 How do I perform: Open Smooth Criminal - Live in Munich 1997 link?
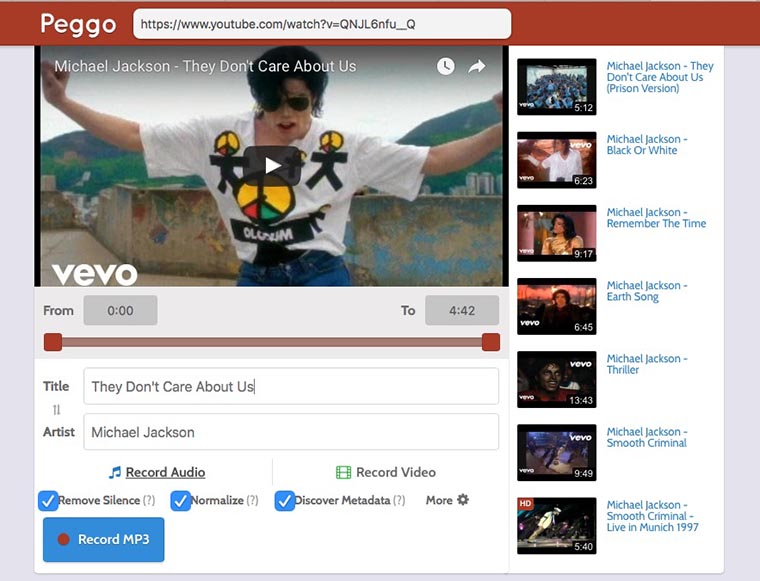(652, 516)
